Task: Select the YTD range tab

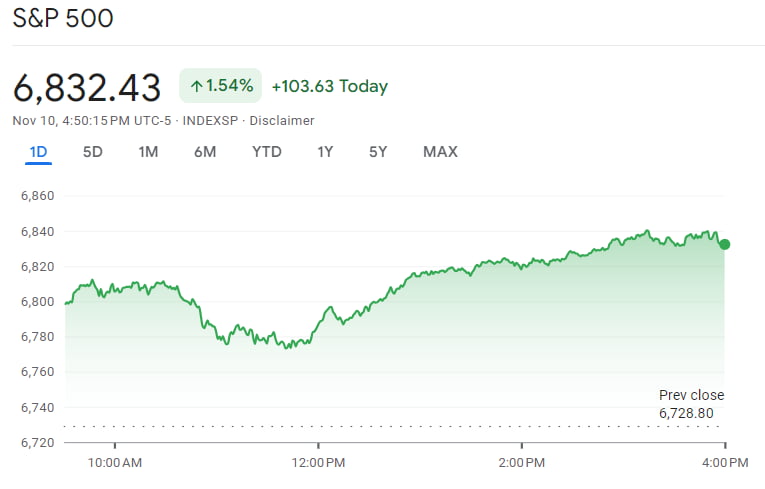Action: (267, 152)
